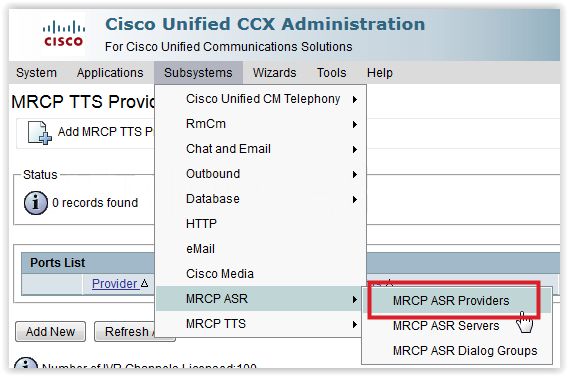Viewport: 568px width, 376px height.
Task: Choose MRCP ASR Servers
Action: 457,326
